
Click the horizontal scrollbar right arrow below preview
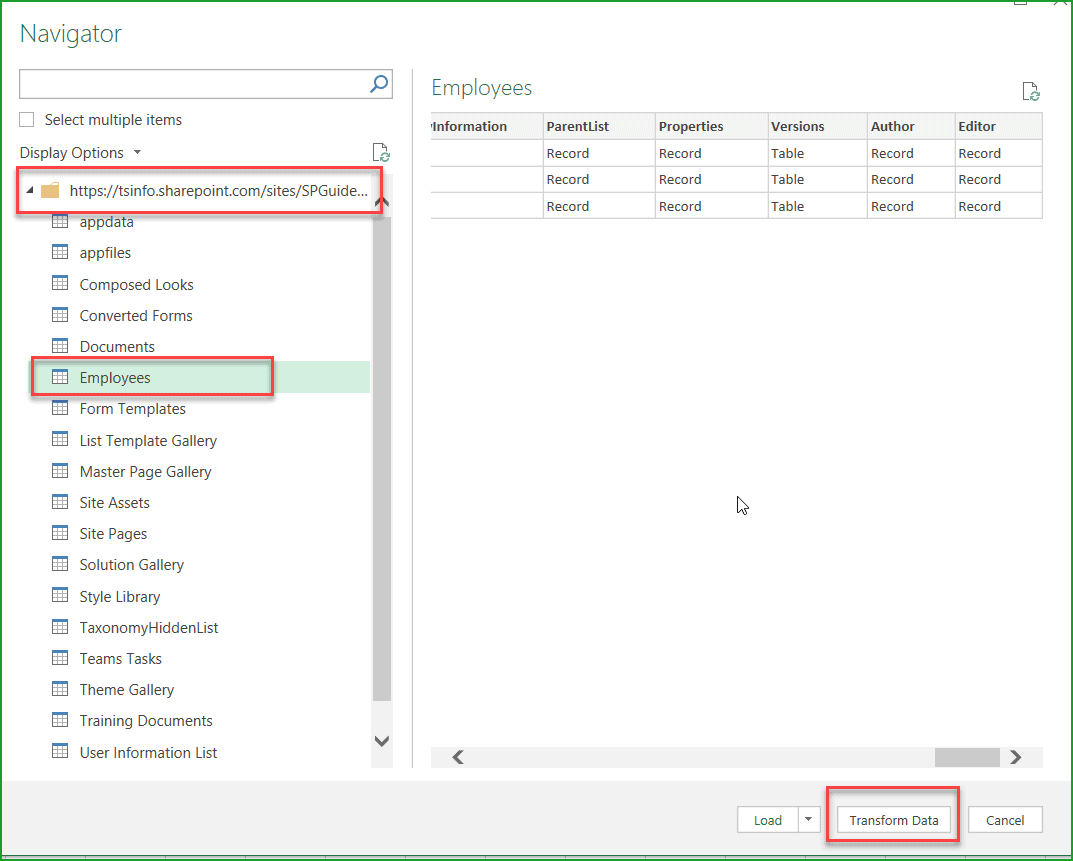(x=1015, y=757)
